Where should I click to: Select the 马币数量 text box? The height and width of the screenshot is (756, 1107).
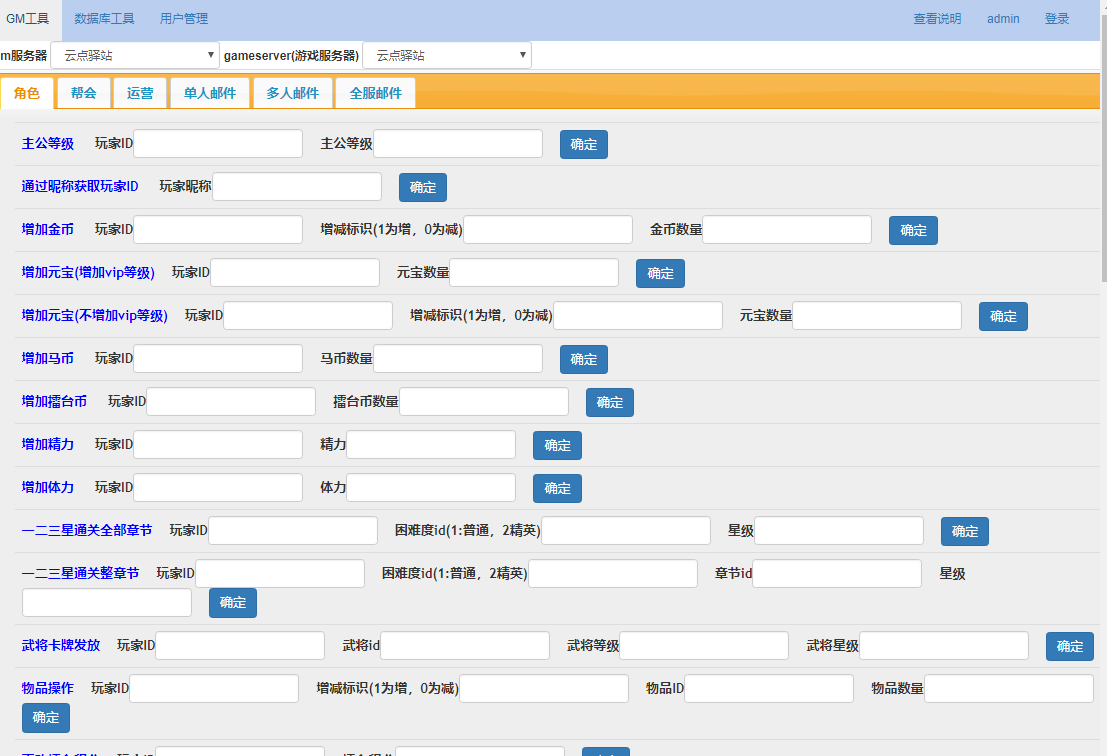(457, 359)
